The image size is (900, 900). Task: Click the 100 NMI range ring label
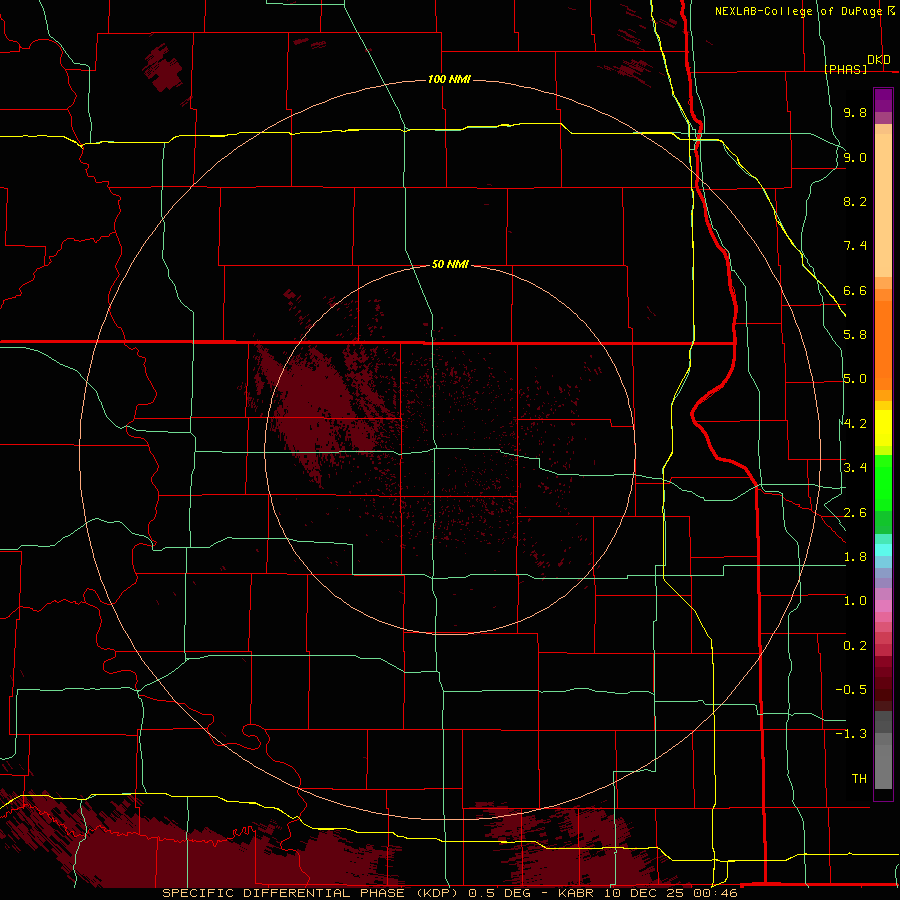(x=449, y=79)
